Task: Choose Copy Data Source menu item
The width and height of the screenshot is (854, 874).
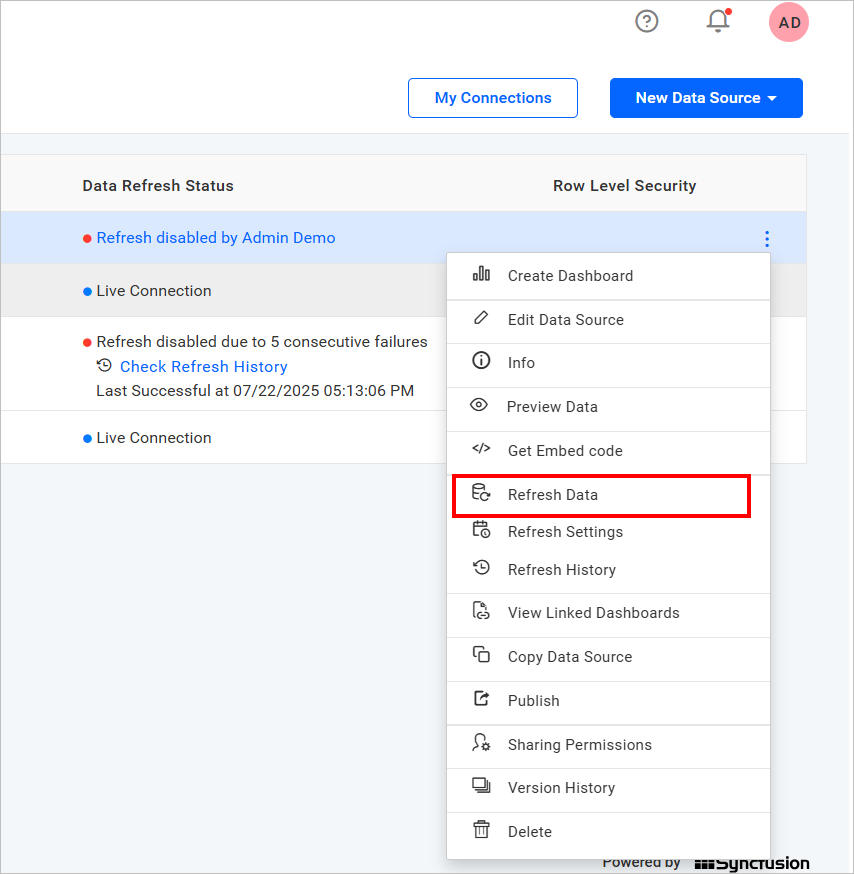Action: pyautogui.click(x=569, y=657)
